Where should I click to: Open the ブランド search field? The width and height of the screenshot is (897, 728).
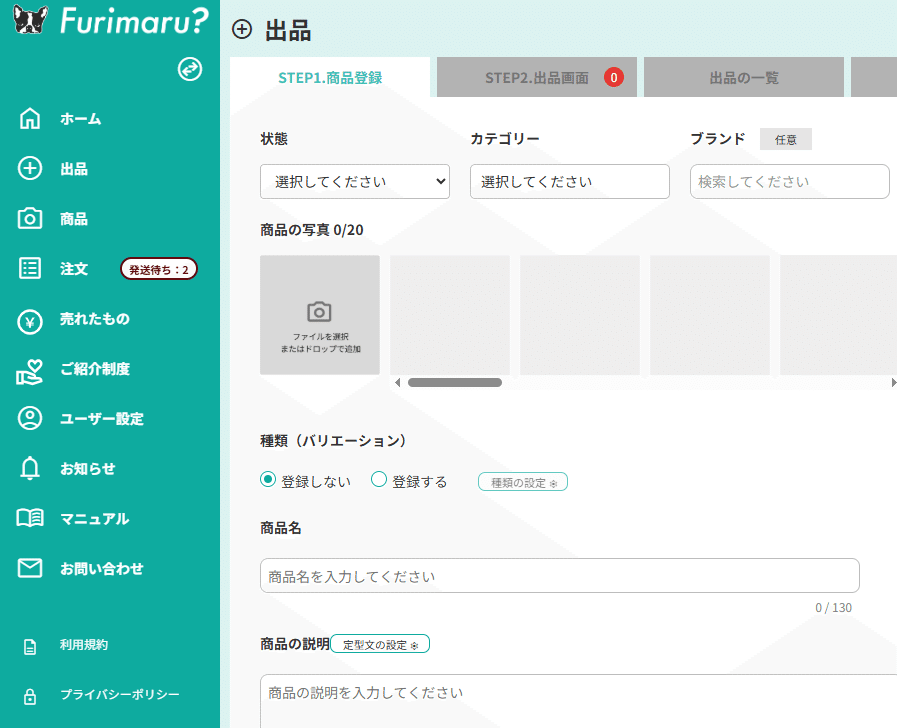[x=789, y=181]
